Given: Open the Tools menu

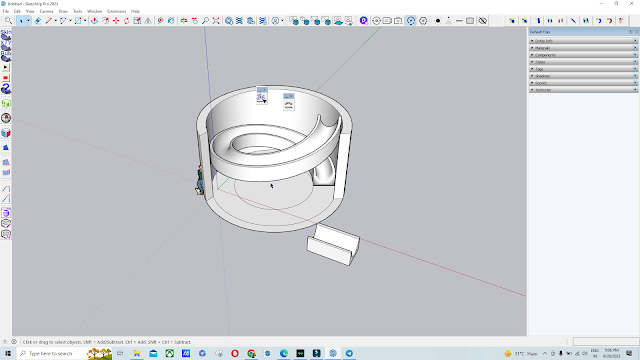Looking at the screenshot, I should tap(78, 11).
